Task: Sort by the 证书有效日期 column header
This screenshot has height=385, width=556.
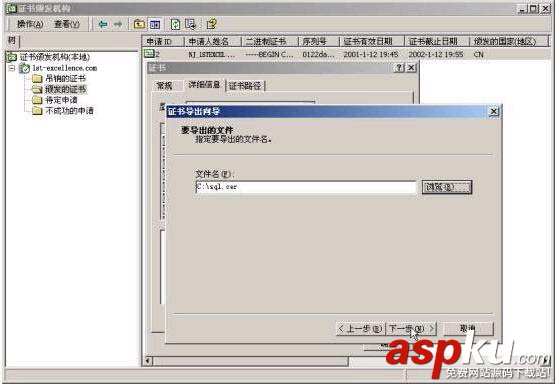Action: 372,41
